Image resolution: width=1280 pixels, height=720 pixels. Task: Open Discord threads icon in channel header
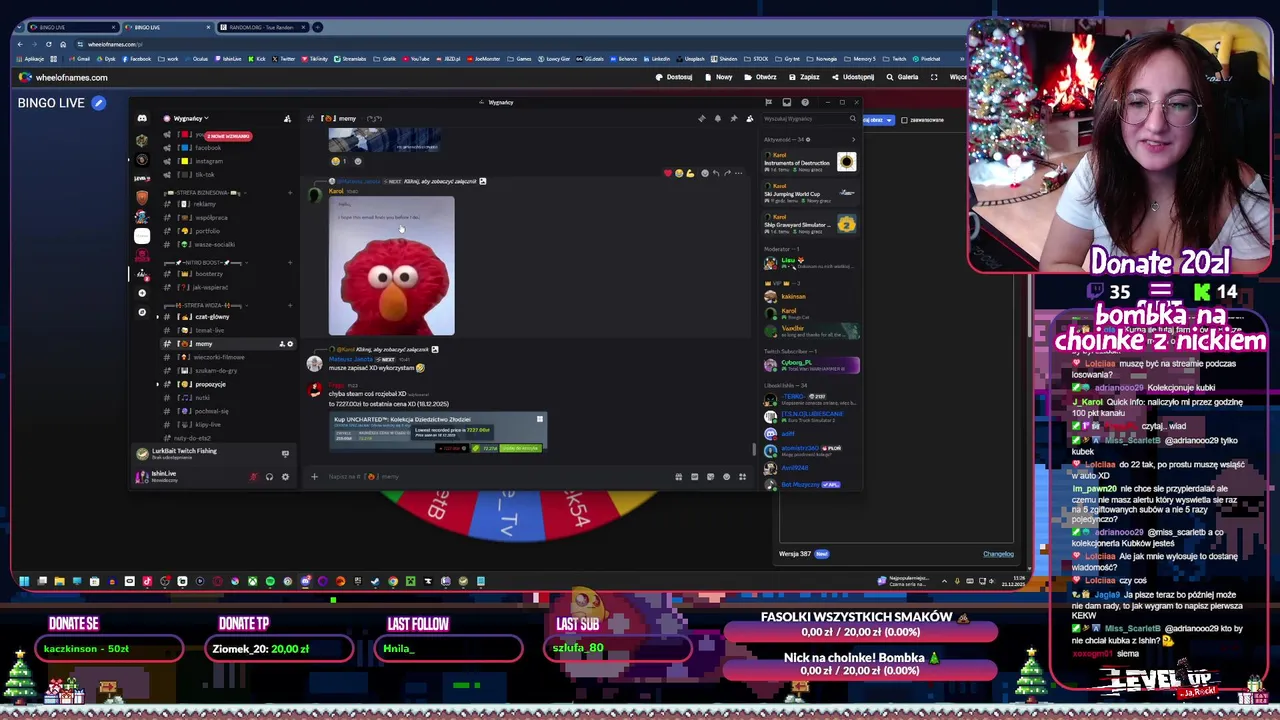pos(701,118)
